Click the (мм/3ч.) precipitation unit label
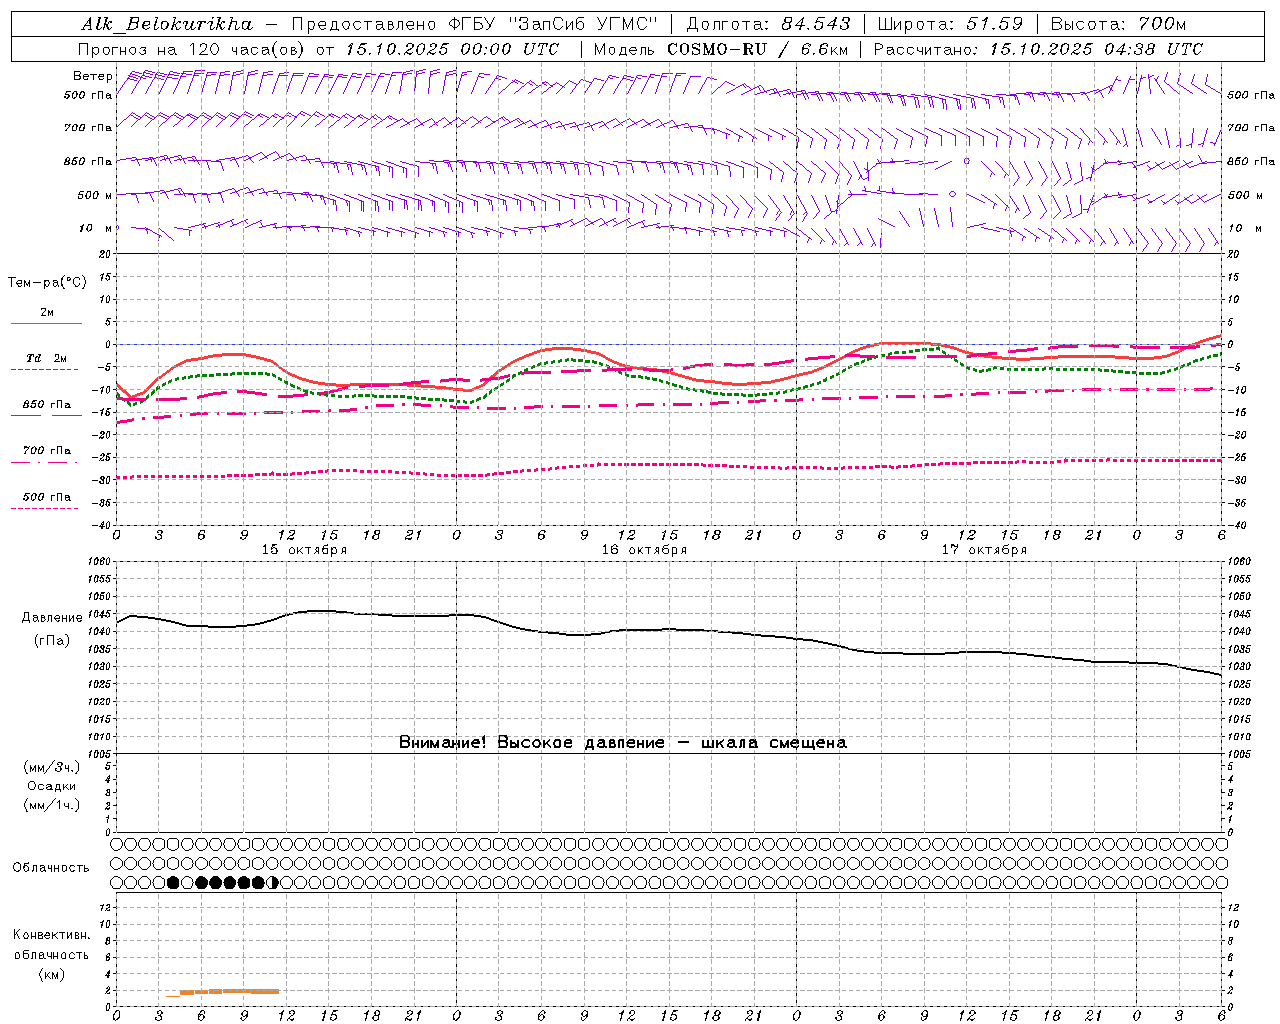This screenshot has height=1024, width=1280. [x=52, y=767]
